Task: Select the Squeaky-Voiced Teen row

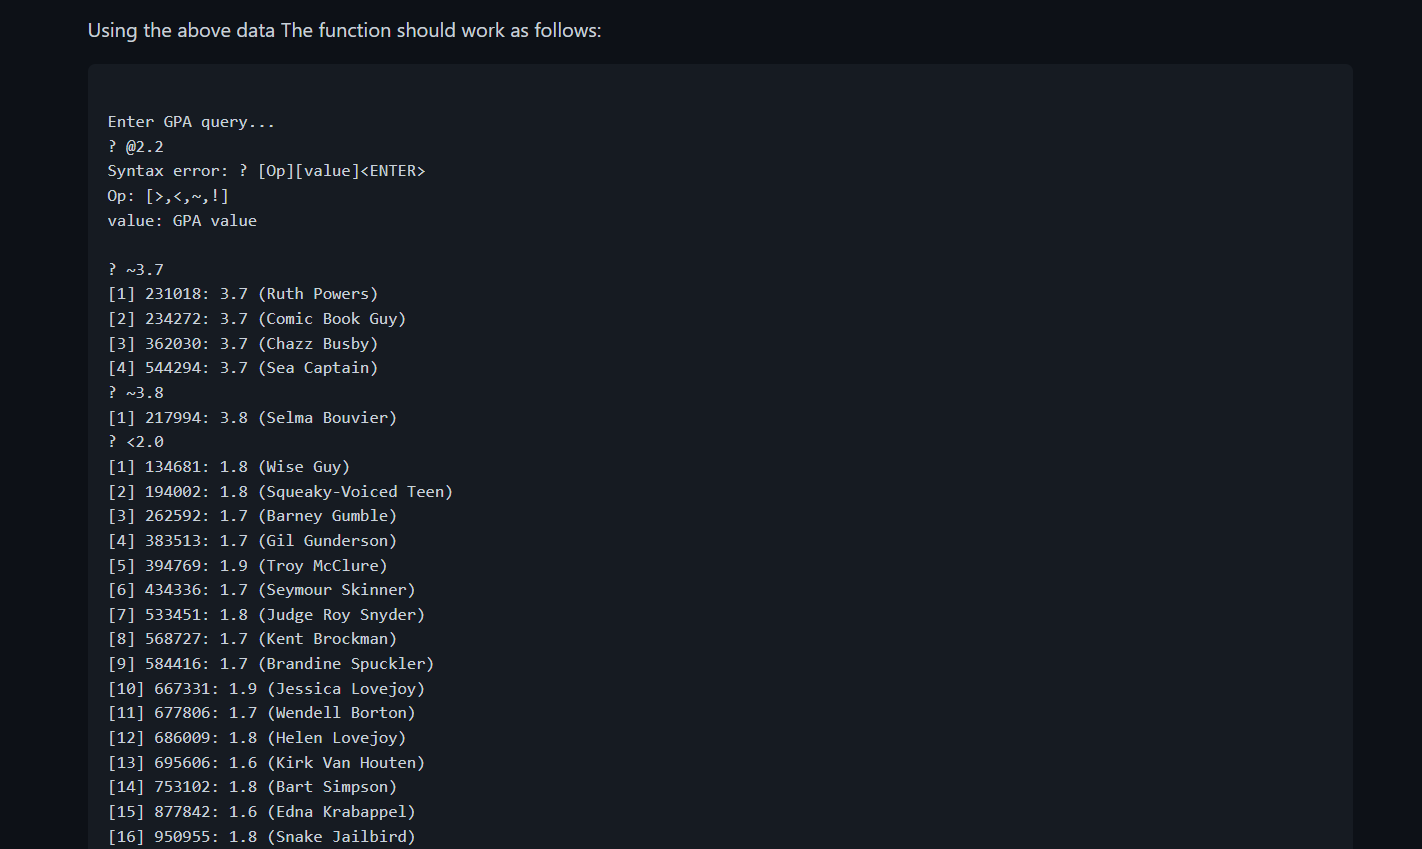Action: click(280, 491)
